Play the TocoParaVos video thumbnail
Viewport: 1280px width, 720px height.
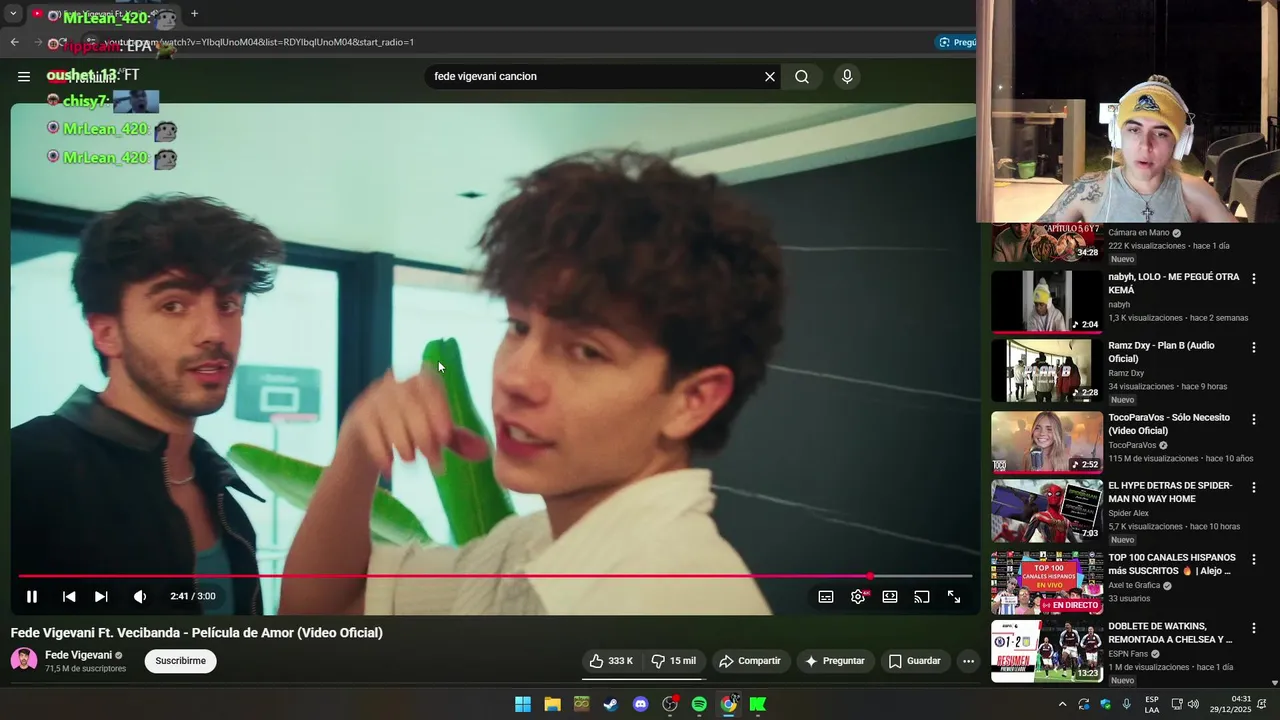1047,441
